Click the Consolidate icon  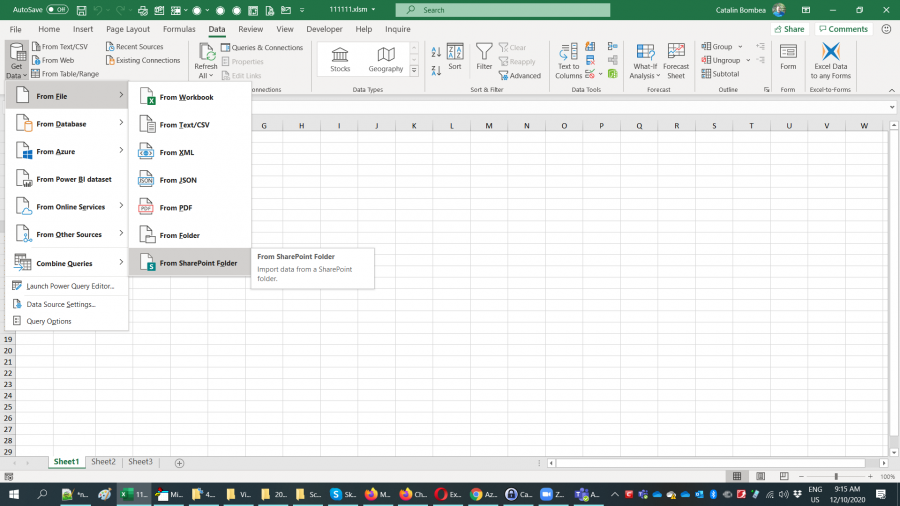[x=612, y=46]
